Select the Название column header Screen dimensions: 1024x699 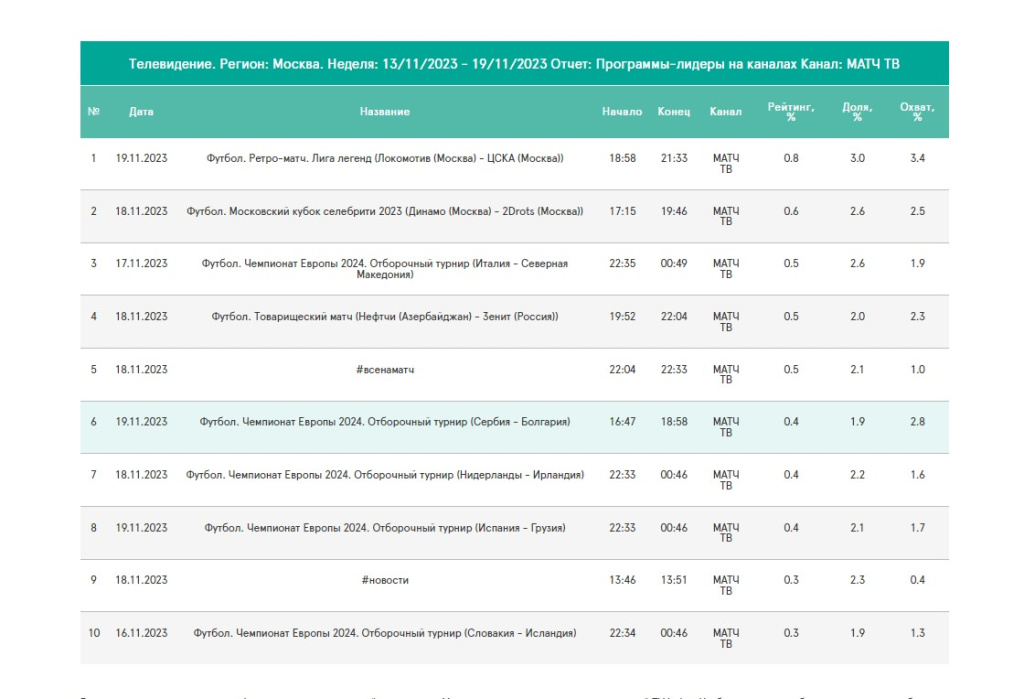(385, 112)
